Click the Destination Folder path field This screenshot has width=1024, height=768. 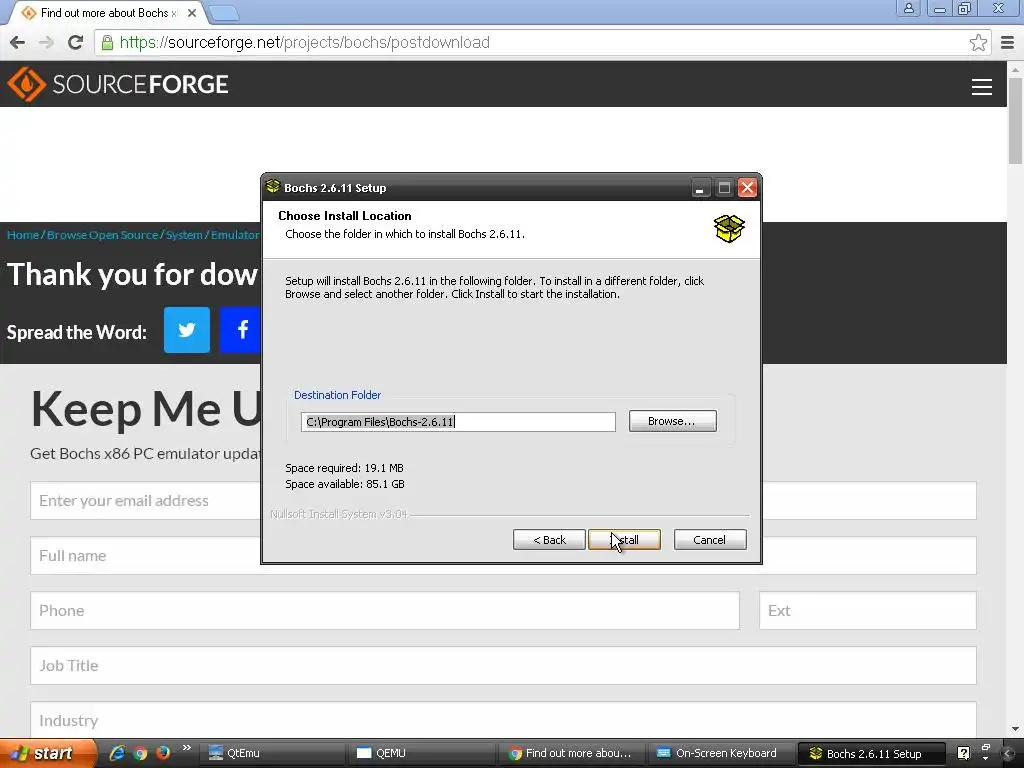coord(458,422)
